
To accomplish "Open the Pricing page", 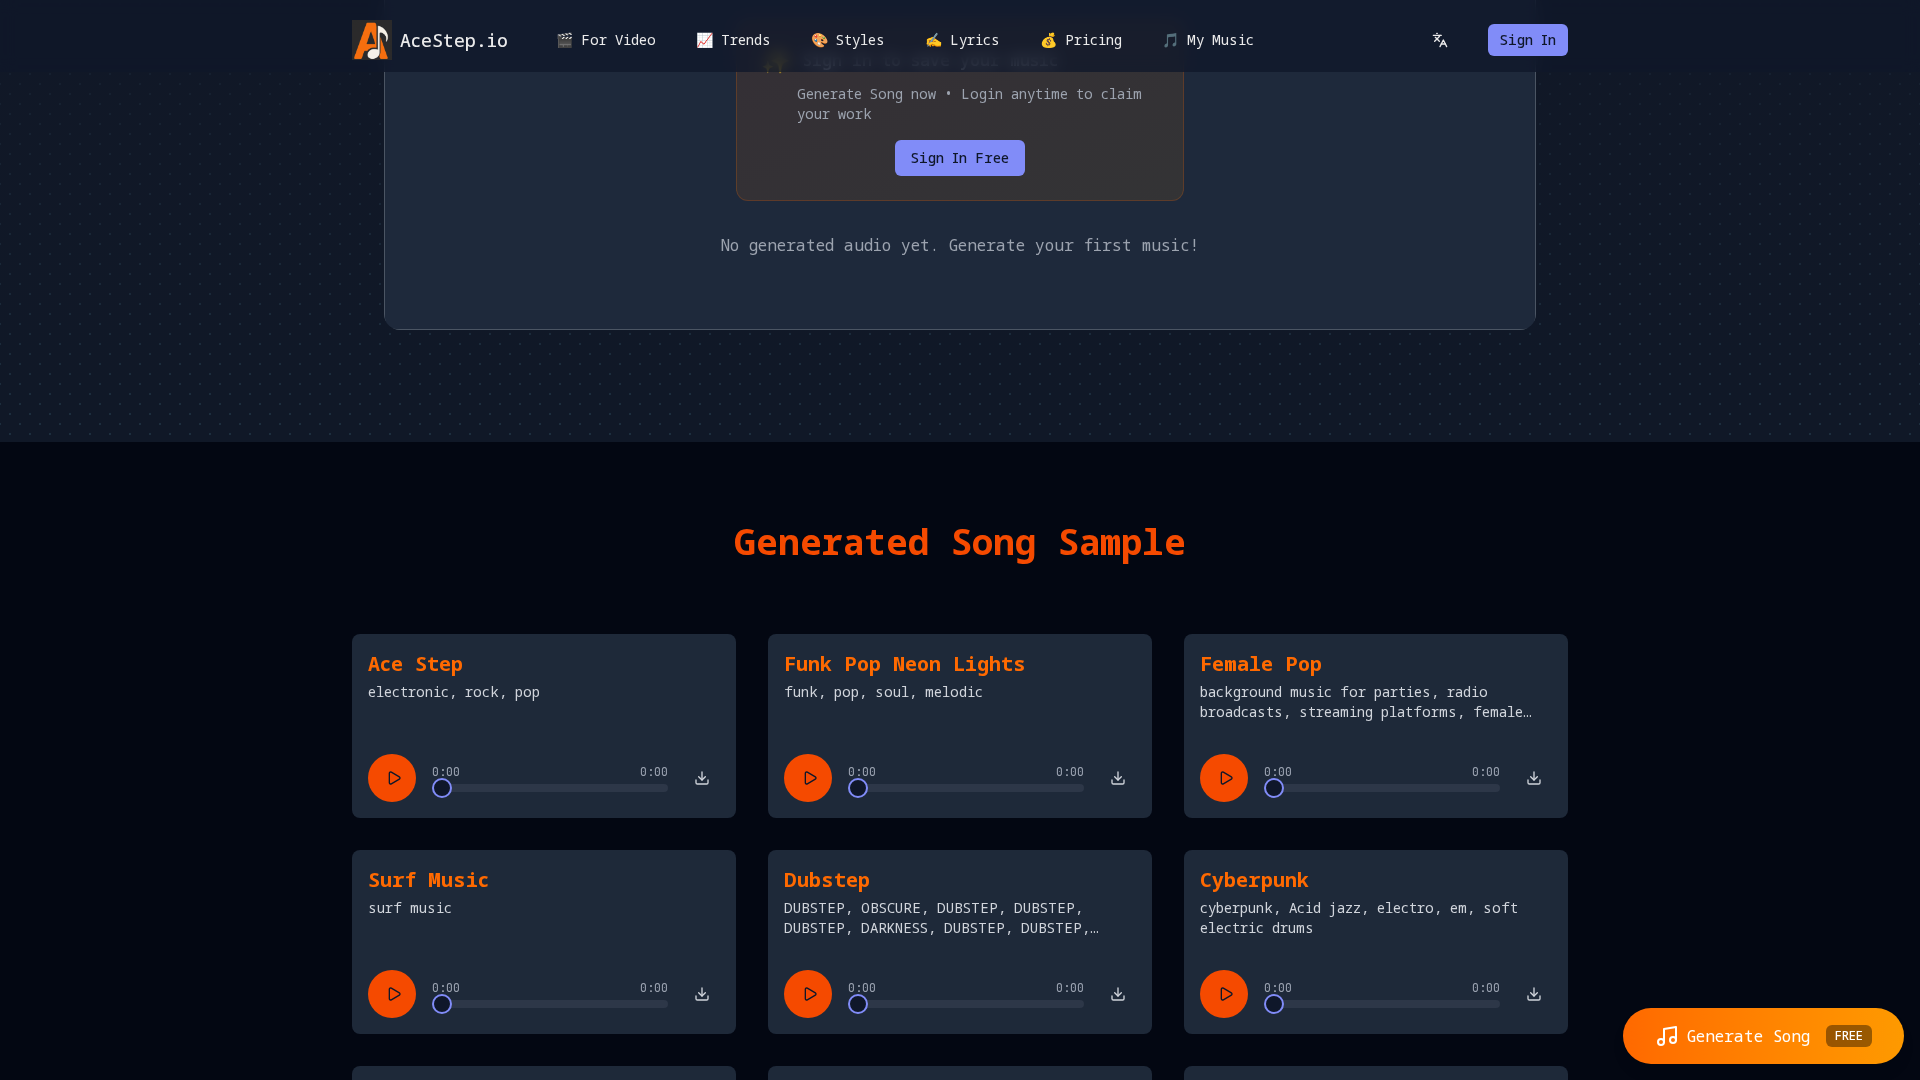I will [1081, 40].
